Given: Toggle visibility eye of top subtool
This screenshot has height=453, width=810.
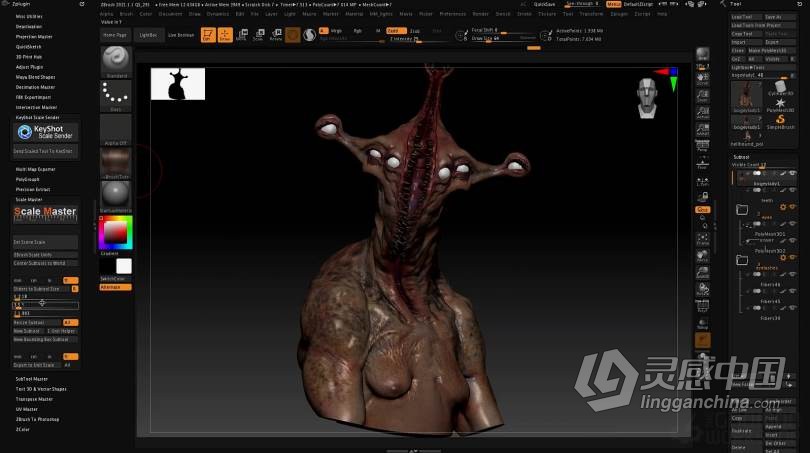Looking at the screenshot, I should pyautogui.click(x=792, y=174).
